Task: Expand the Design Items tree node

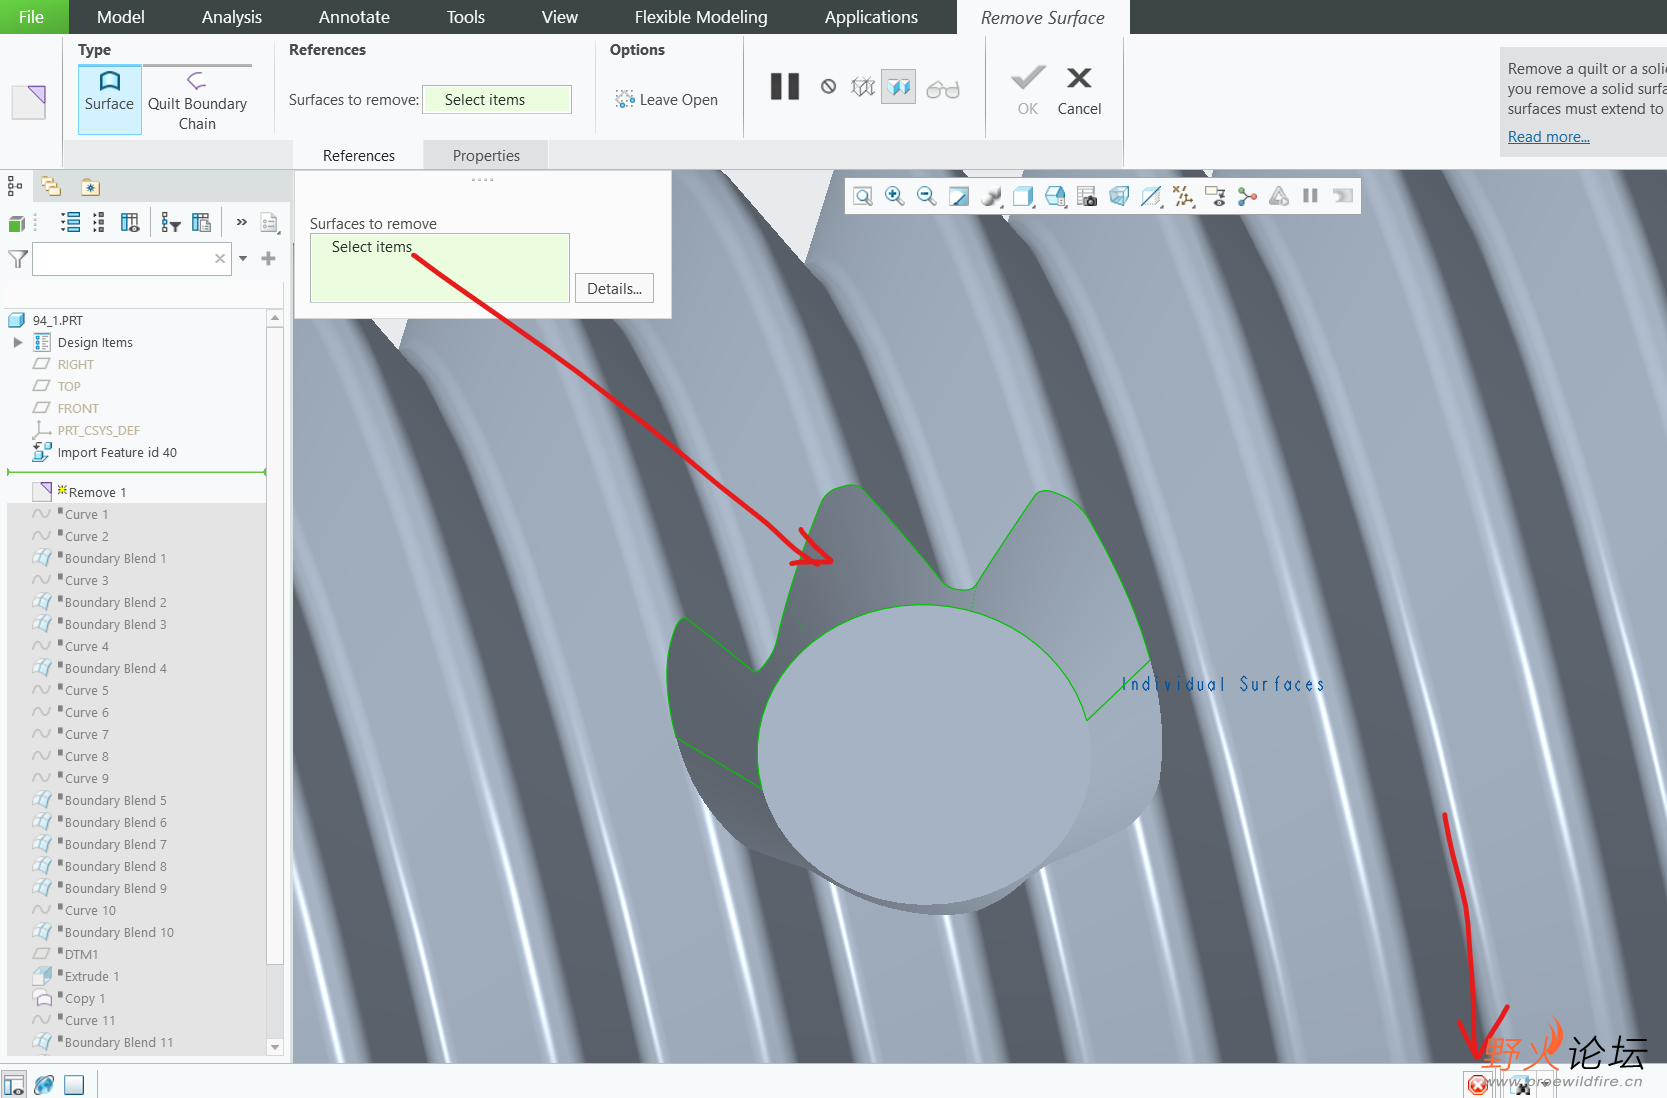Action: pos(17,342)
